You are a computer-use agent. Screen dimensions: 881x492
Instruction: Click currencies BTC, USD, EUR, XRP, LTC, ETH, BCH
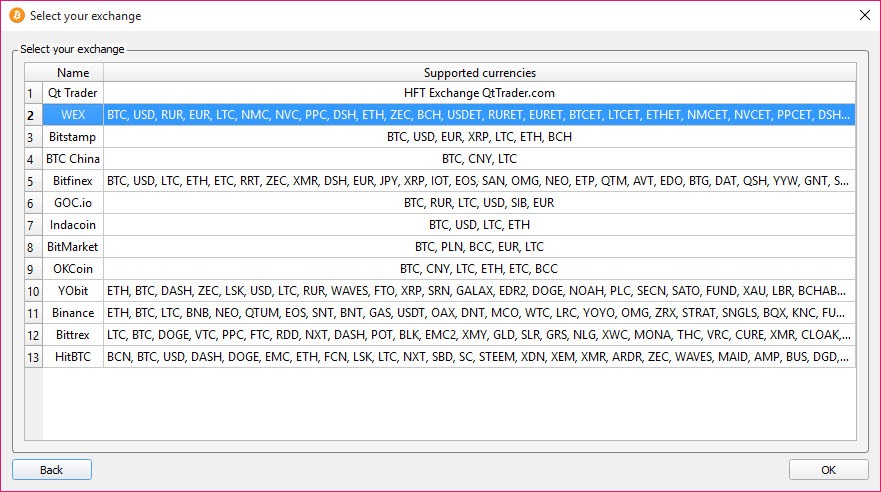[480, 136]
